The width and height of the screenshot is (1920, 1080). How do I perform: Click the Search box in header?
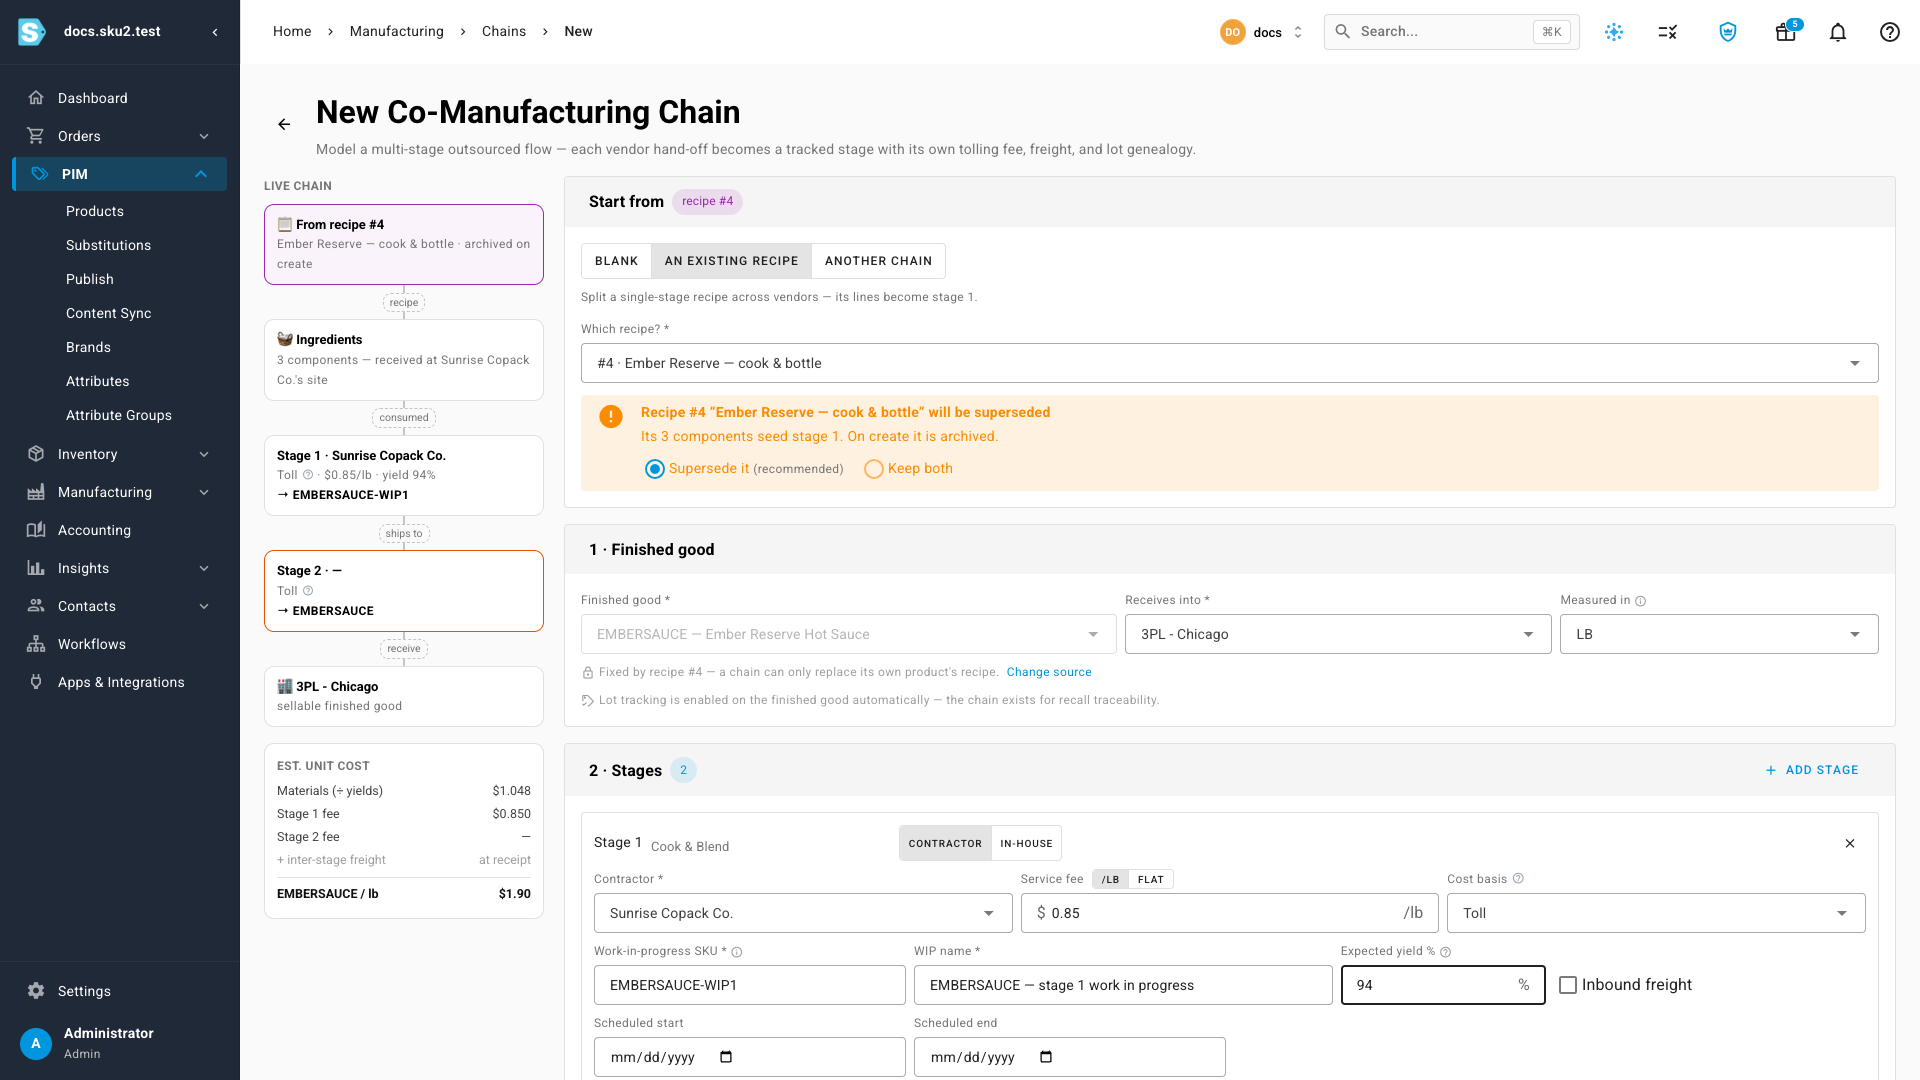pyautogui.click(x=1451, y=32)
